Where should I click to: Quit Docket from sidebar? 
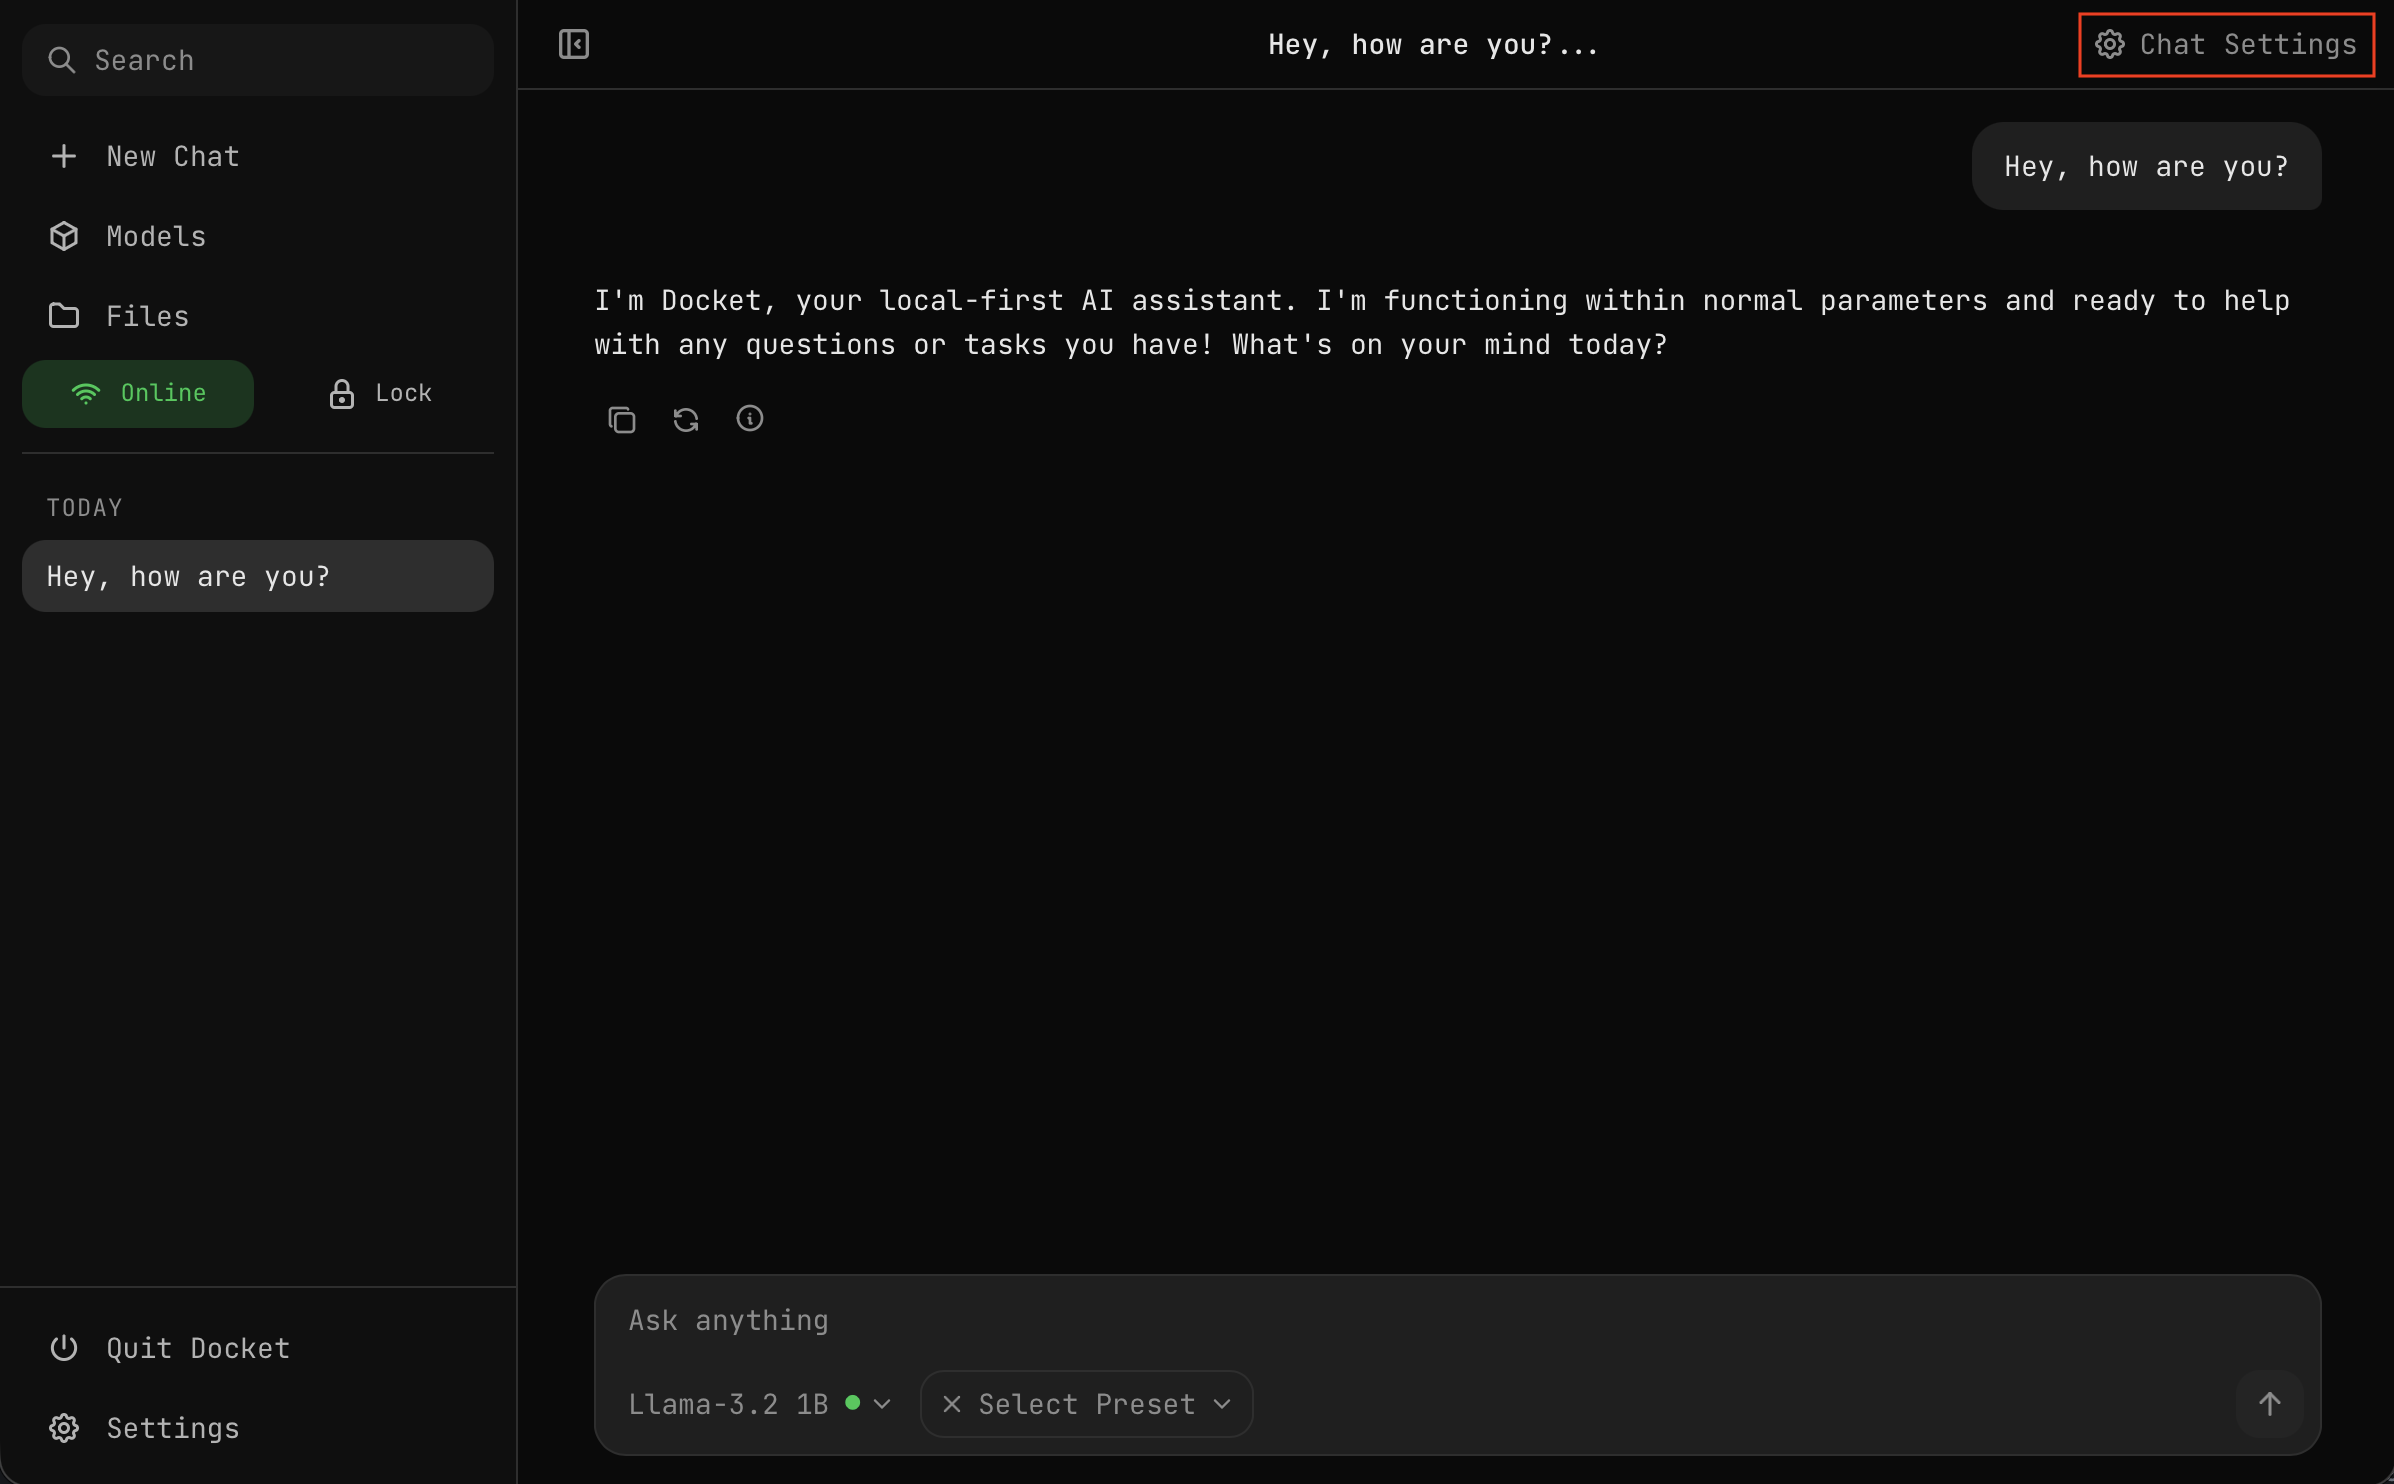coord(197,1348)
